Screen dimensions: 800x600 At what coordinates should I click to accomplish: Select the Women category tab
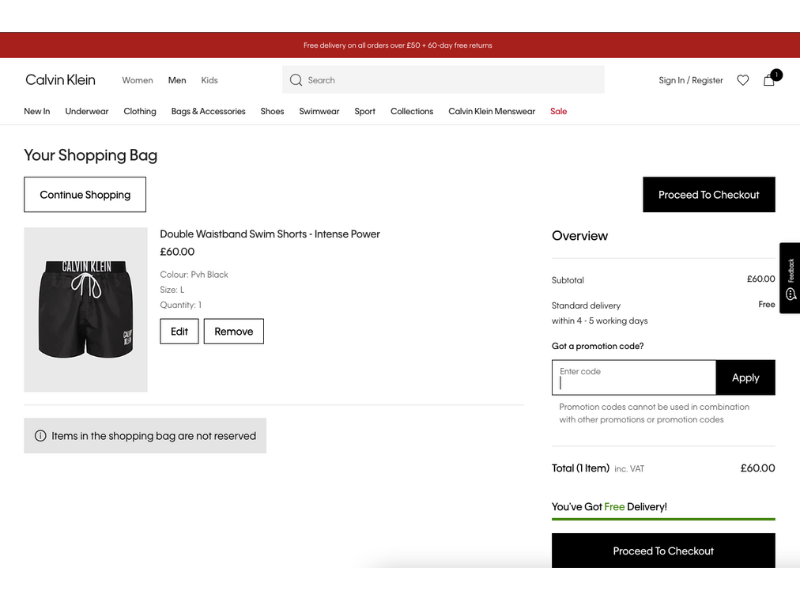(137, 80)
